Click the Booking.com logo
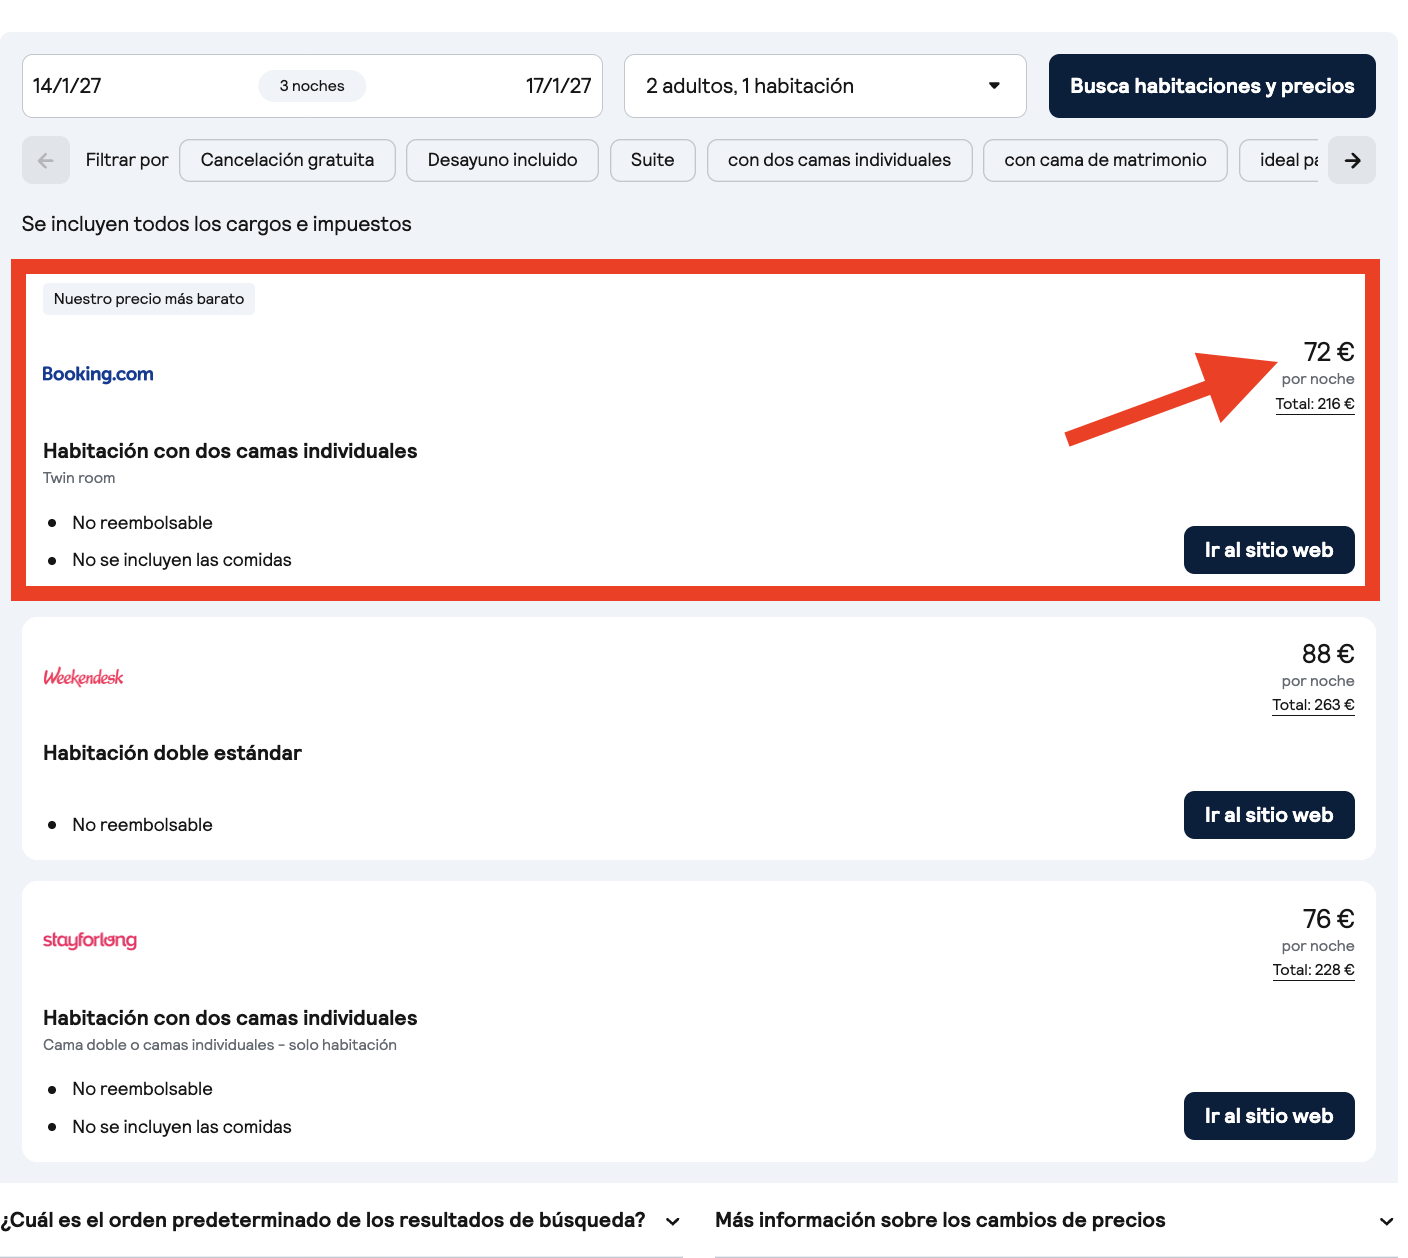This screenshot has height=1258, width=1408. [98, 374]
